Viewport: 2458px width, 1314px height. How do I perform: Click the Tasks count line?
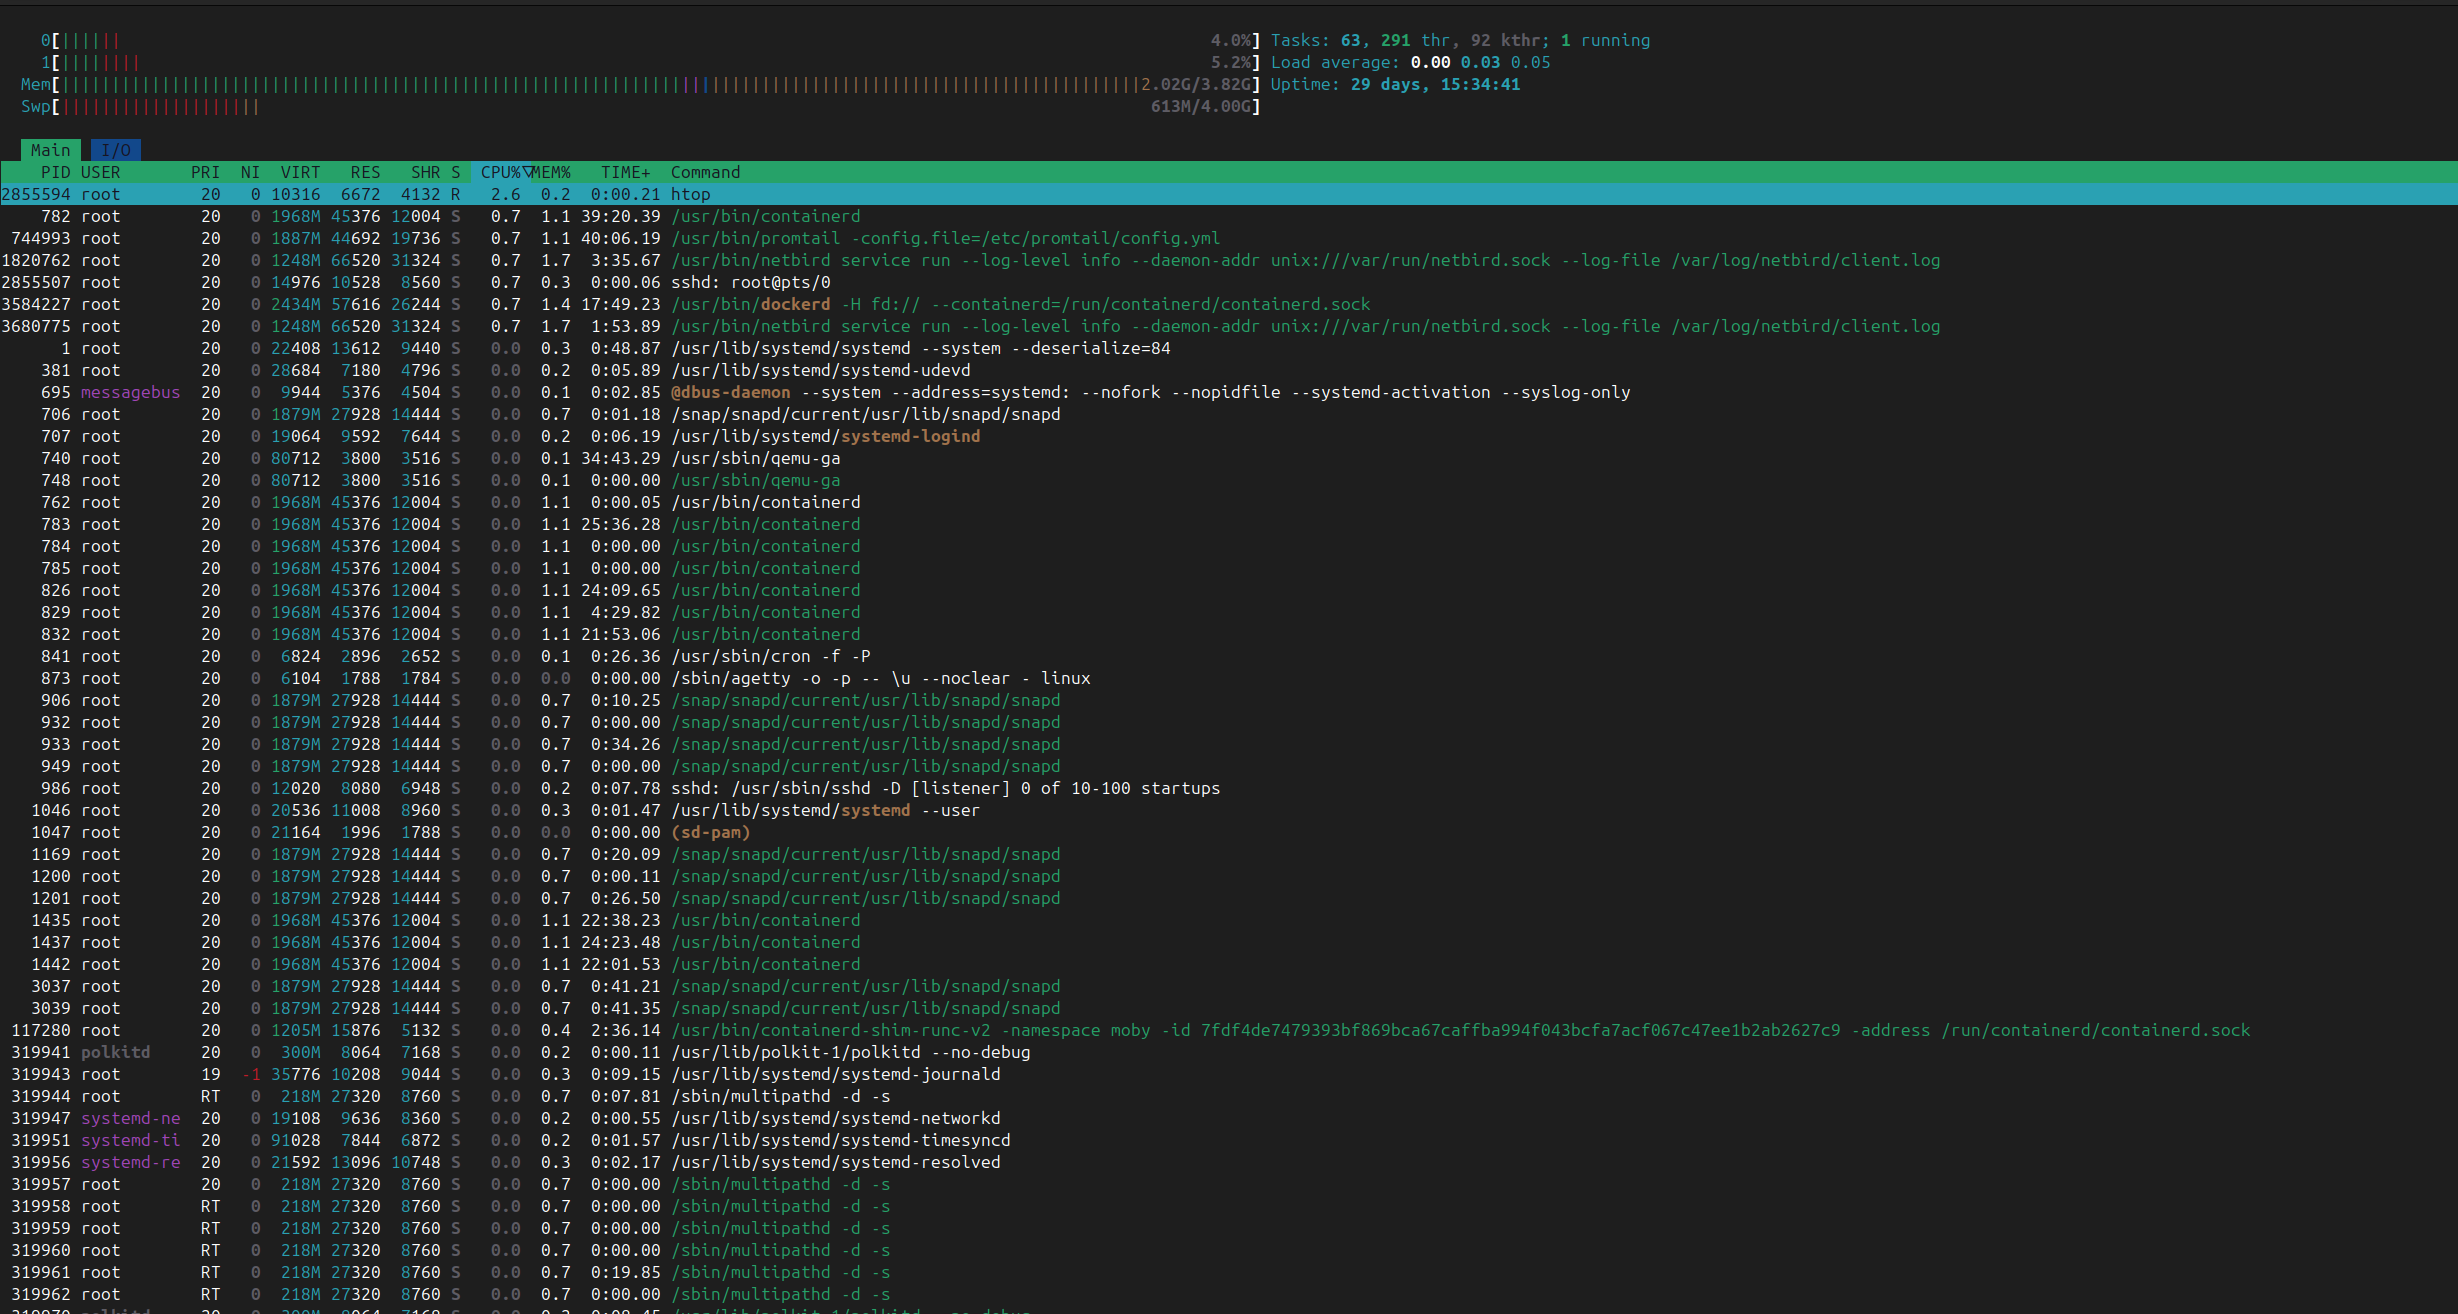pyautogui.click(x=1460, y=40)
